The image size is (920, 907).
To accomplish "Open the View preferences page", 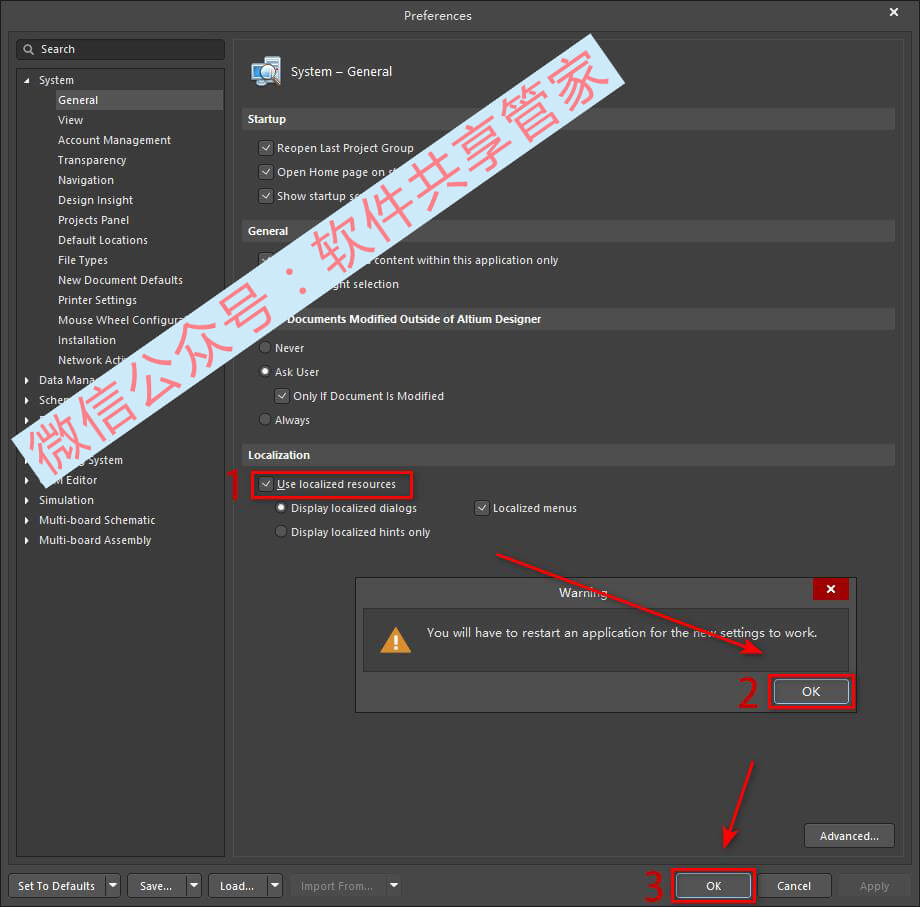I will (x=70, y=120).
